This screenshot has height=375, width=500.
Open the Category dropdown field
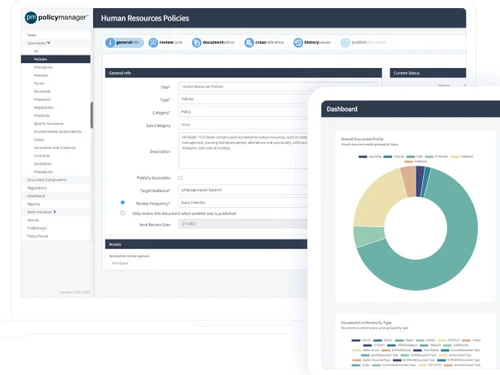click(243, 112)
